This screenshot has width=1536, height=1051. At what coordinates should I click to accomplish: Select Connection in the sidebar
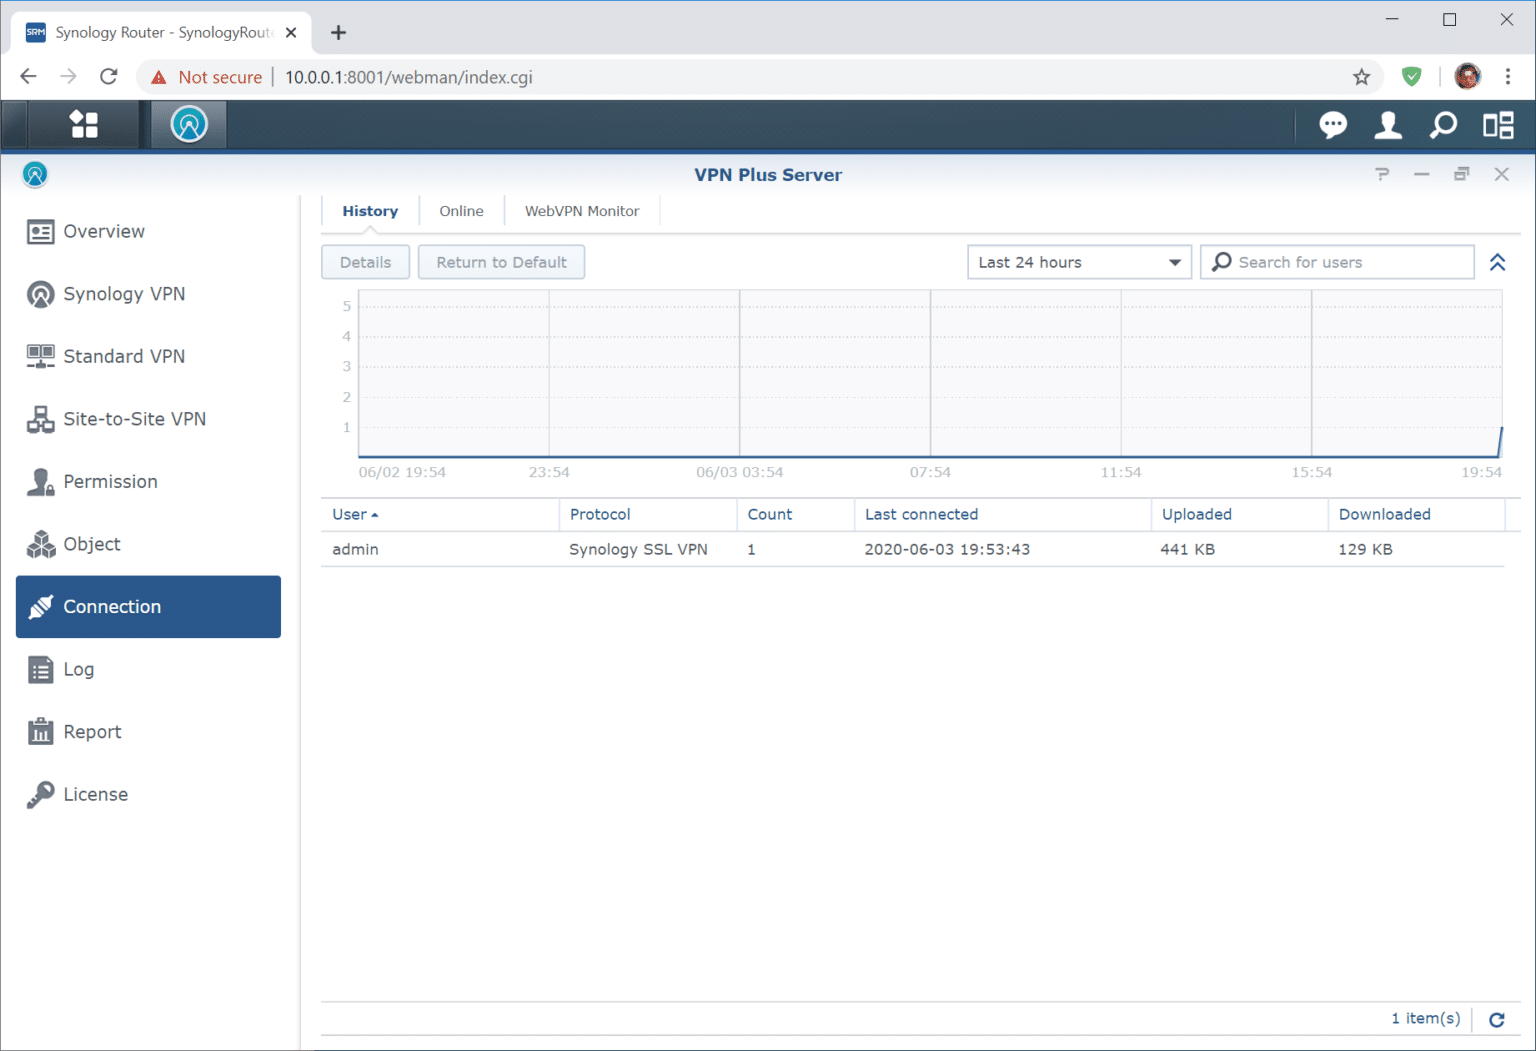[x=148, y=607]
